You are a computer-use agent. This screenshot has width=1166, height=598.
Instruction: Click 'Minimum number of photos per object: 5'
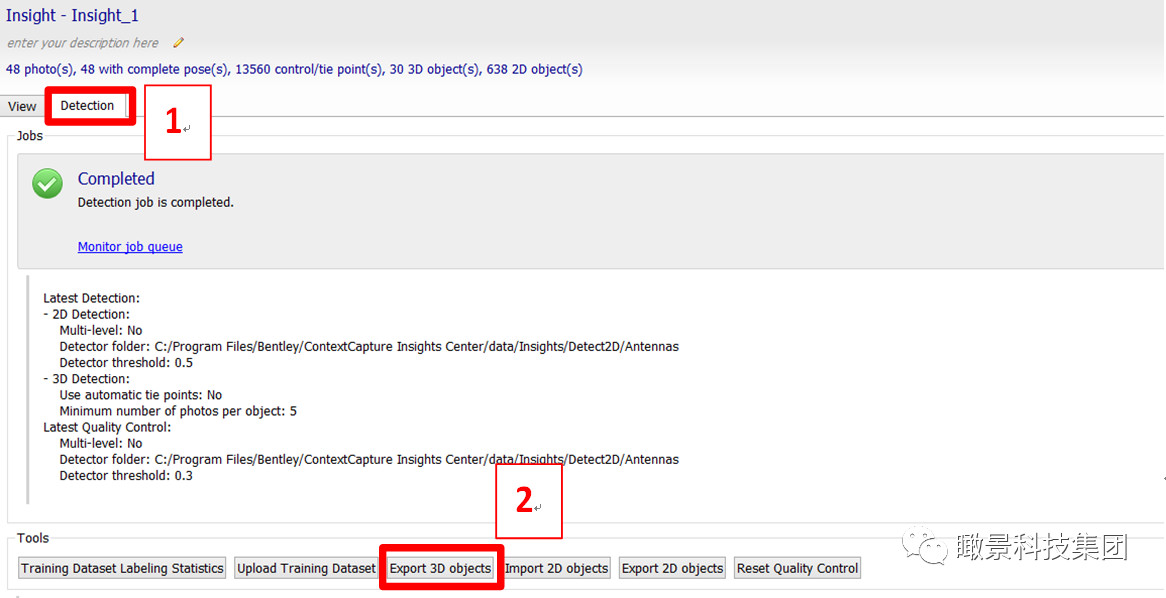point(178,411)
